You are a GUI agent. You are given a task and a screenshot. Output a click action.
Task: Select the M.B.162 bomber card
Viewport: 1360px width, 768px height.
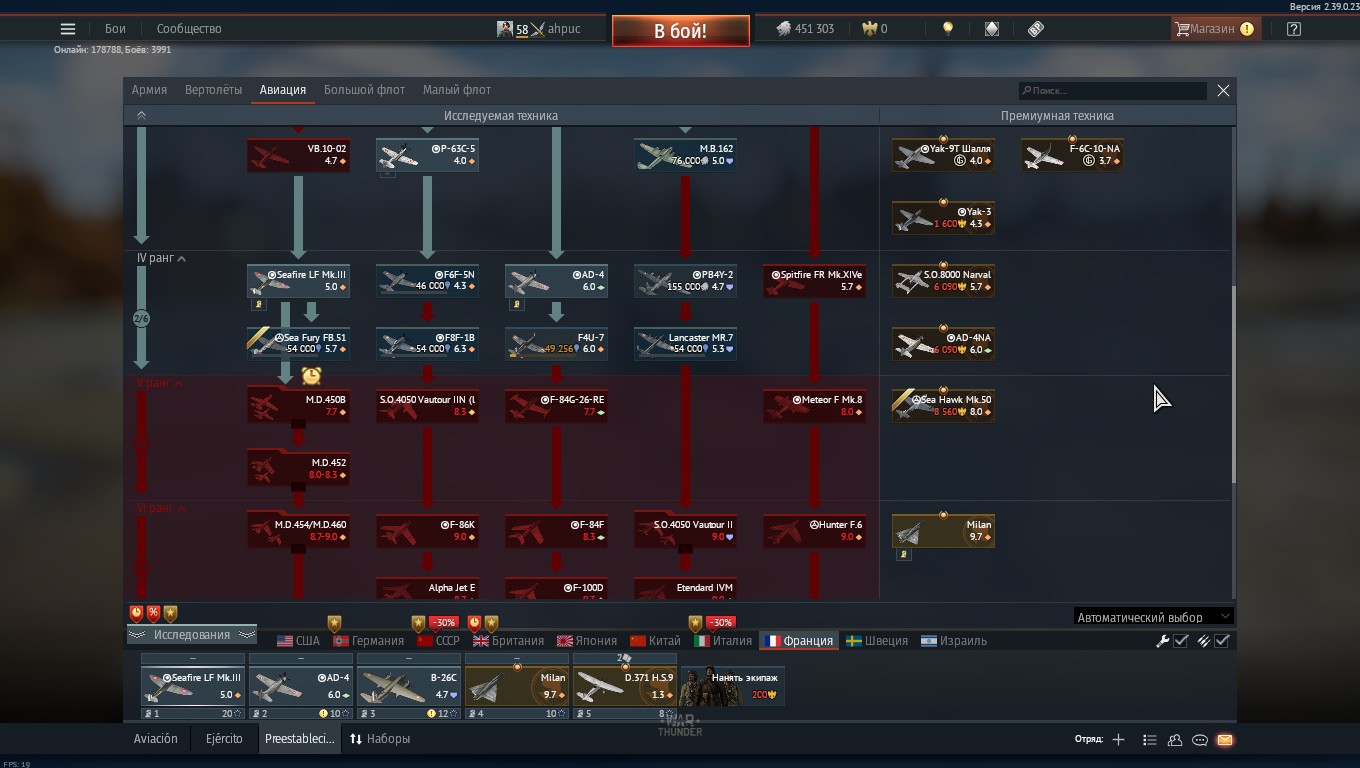(685, 155)
